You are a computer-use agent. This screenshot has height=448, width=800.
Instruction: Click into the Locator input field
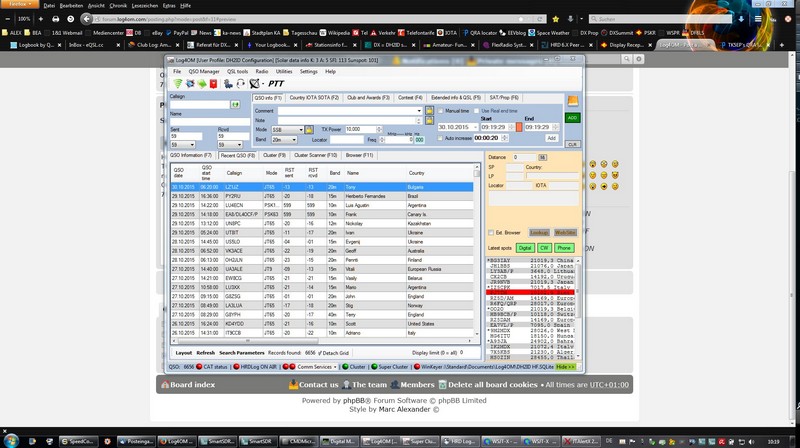pyautogui.click(x=346, y=140)
